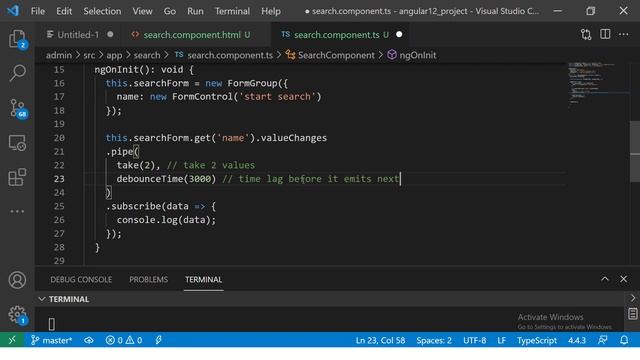Image resolution: width=640 pixels, height=360 pixels.
Task: Click the VS Code logo icon
Action: (13, 11)
